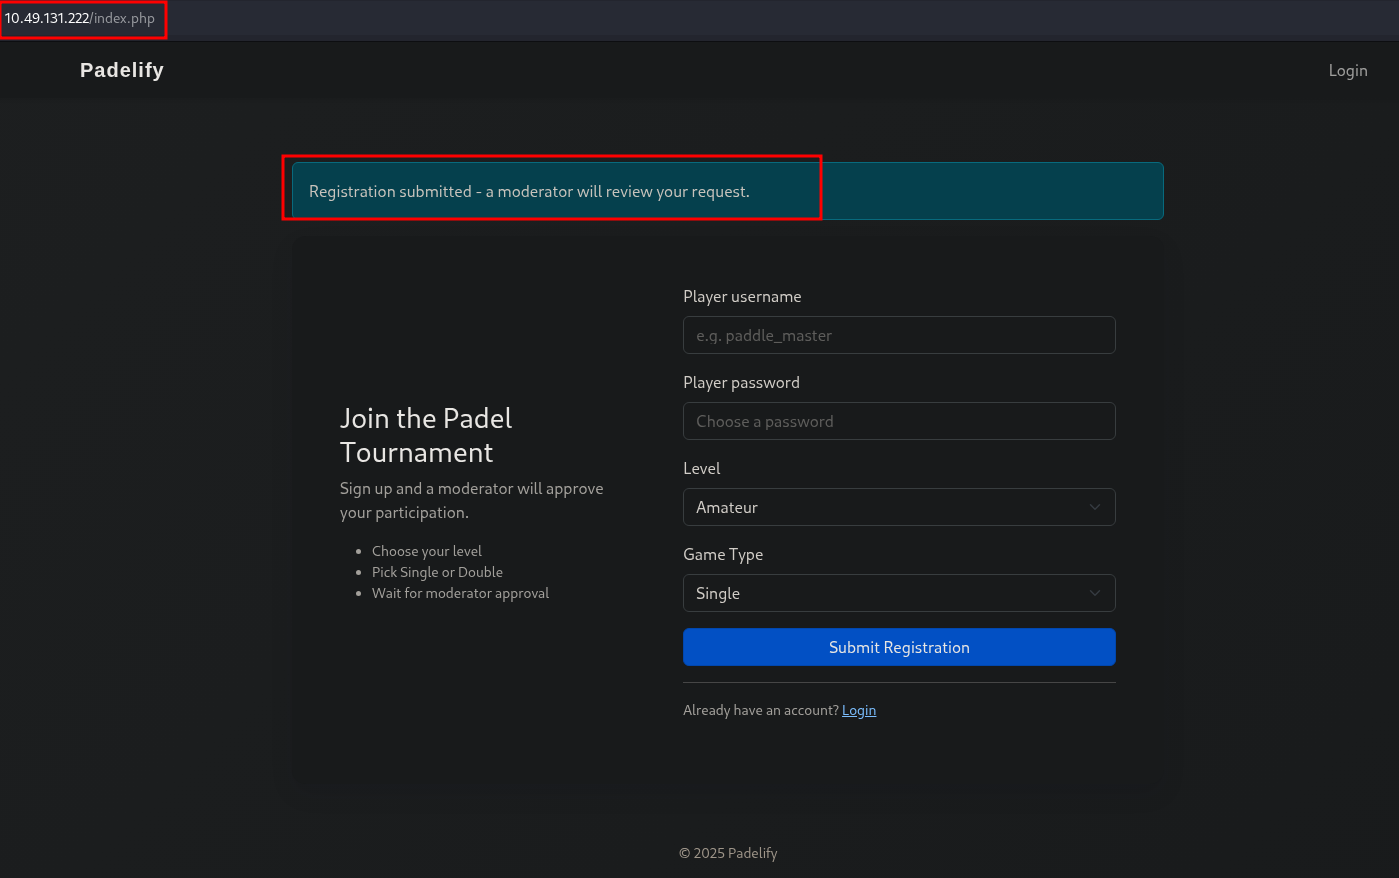Click the "Pick Single or Double" bullet item
This screenshot has height=878, width=1399.
point(437,572)
